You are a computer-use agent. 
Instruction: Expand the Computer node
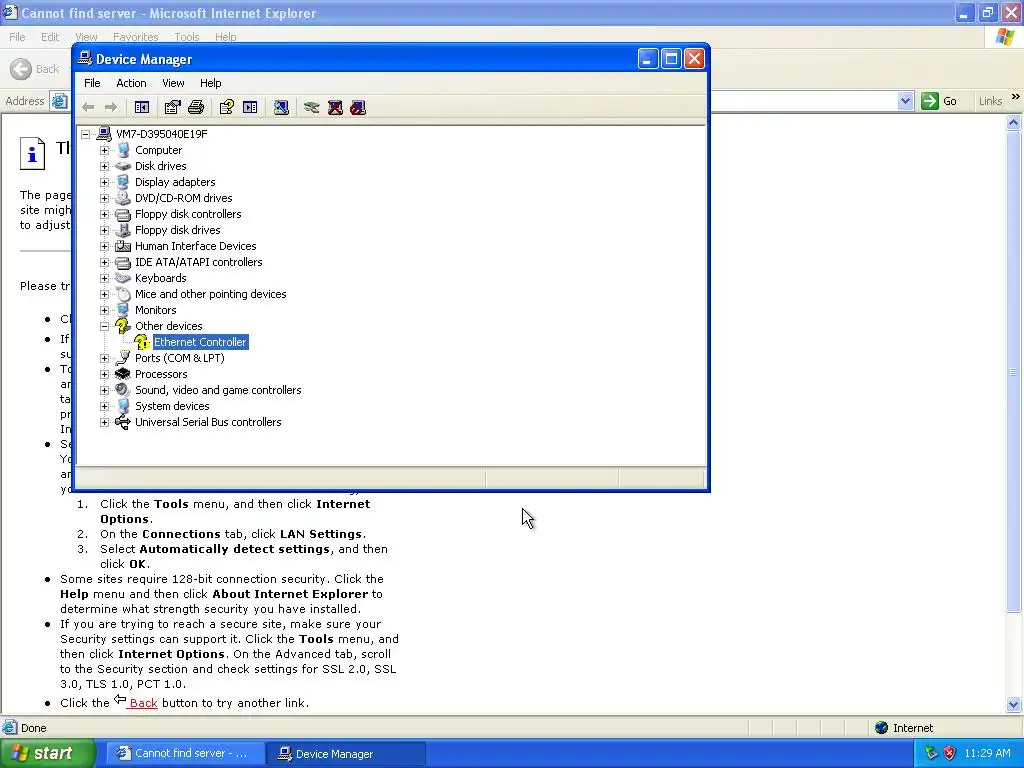pyautogui.click(x=104, y=150)
